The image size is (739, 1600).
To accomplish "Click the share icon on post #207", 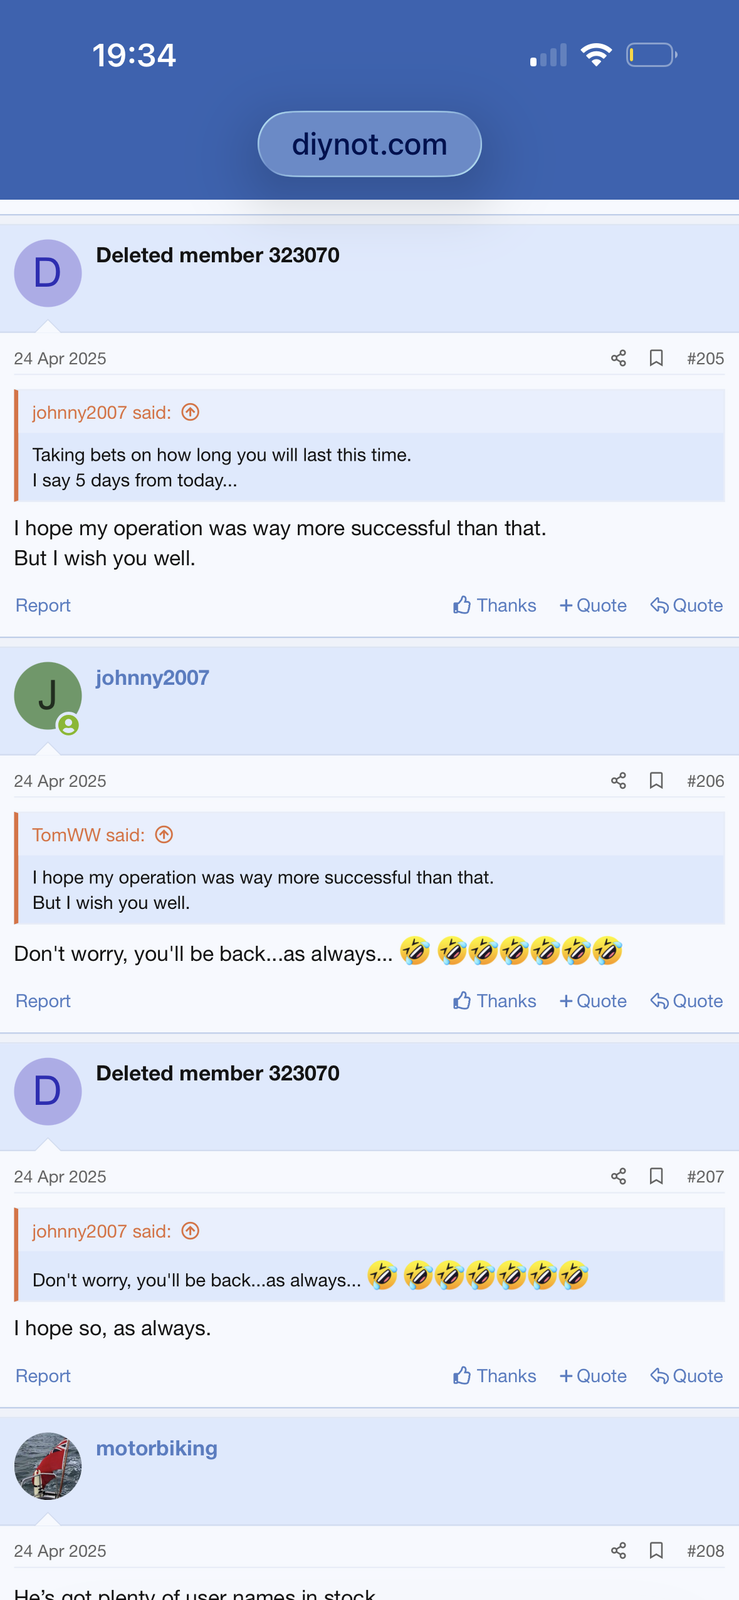I will (618, 1176).
